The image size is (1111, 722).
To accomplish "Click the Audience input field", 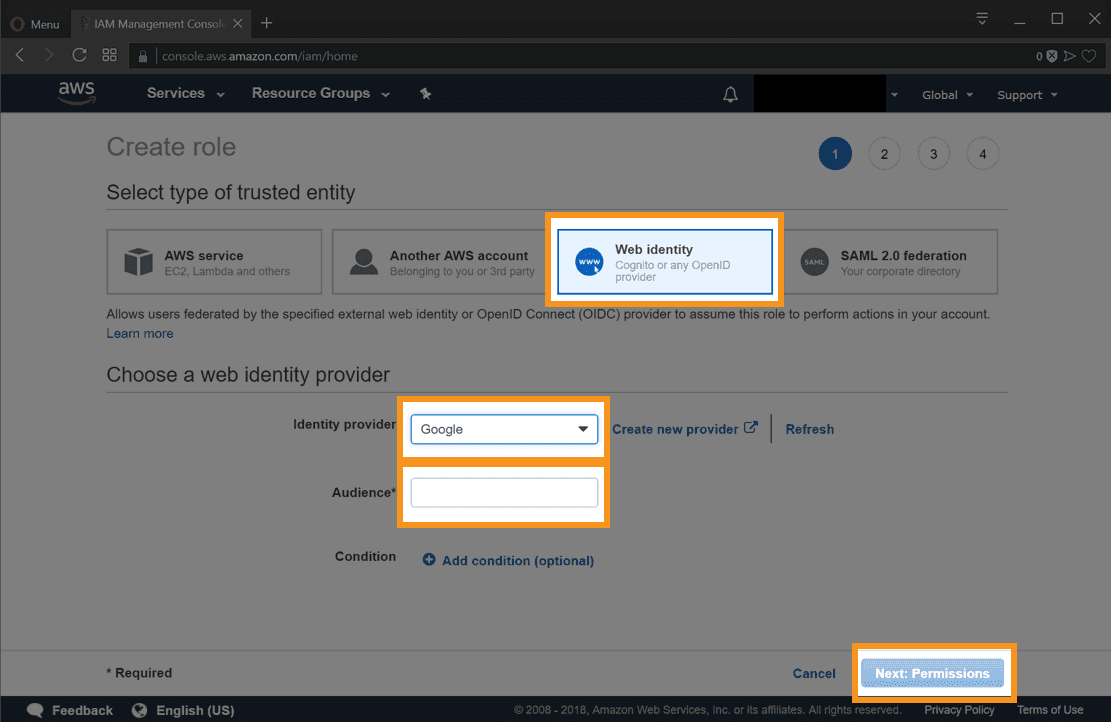I will click(x=504, y=493).
